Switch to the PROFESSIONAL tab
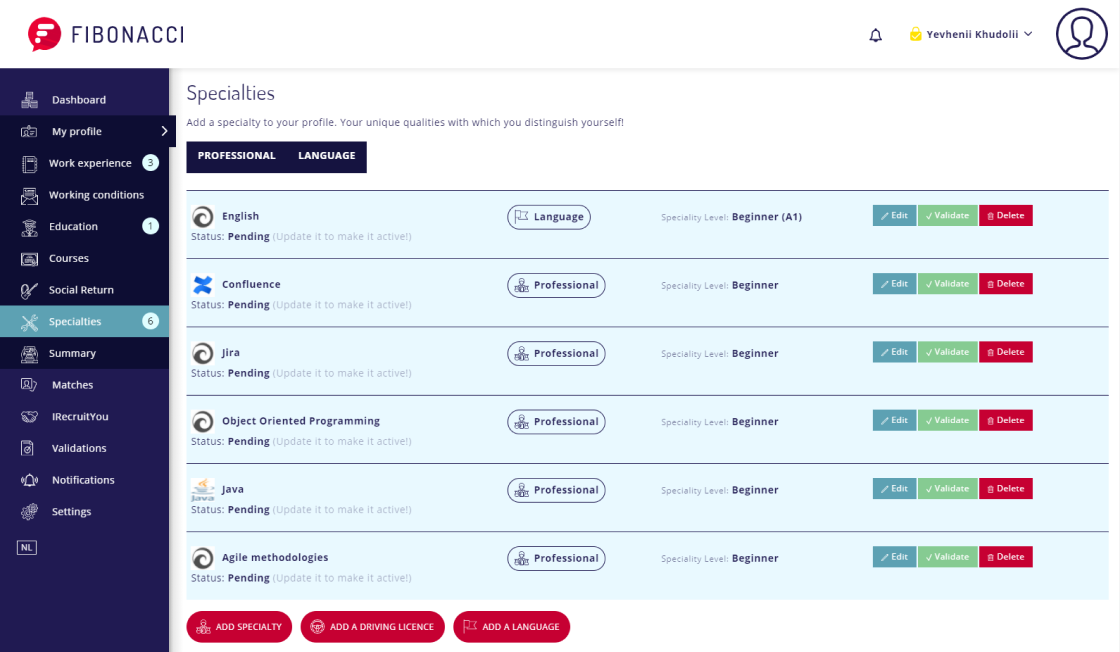 [236, 156]
